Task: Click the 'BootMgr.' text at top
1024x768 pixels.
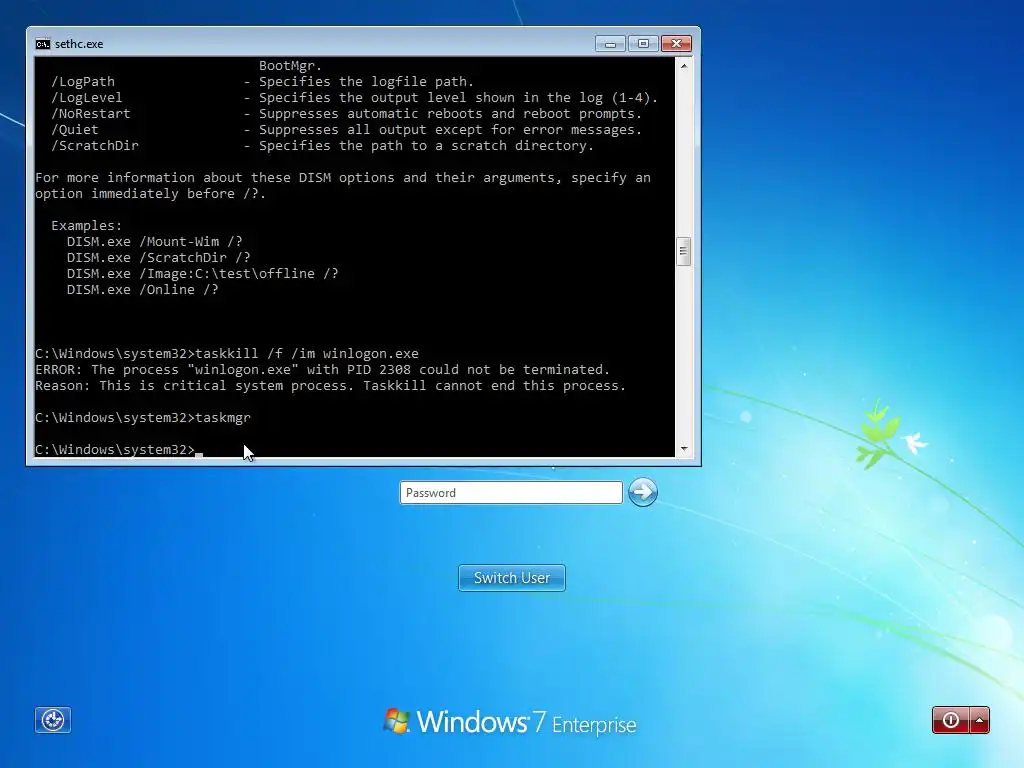Action: click(291, 65)
